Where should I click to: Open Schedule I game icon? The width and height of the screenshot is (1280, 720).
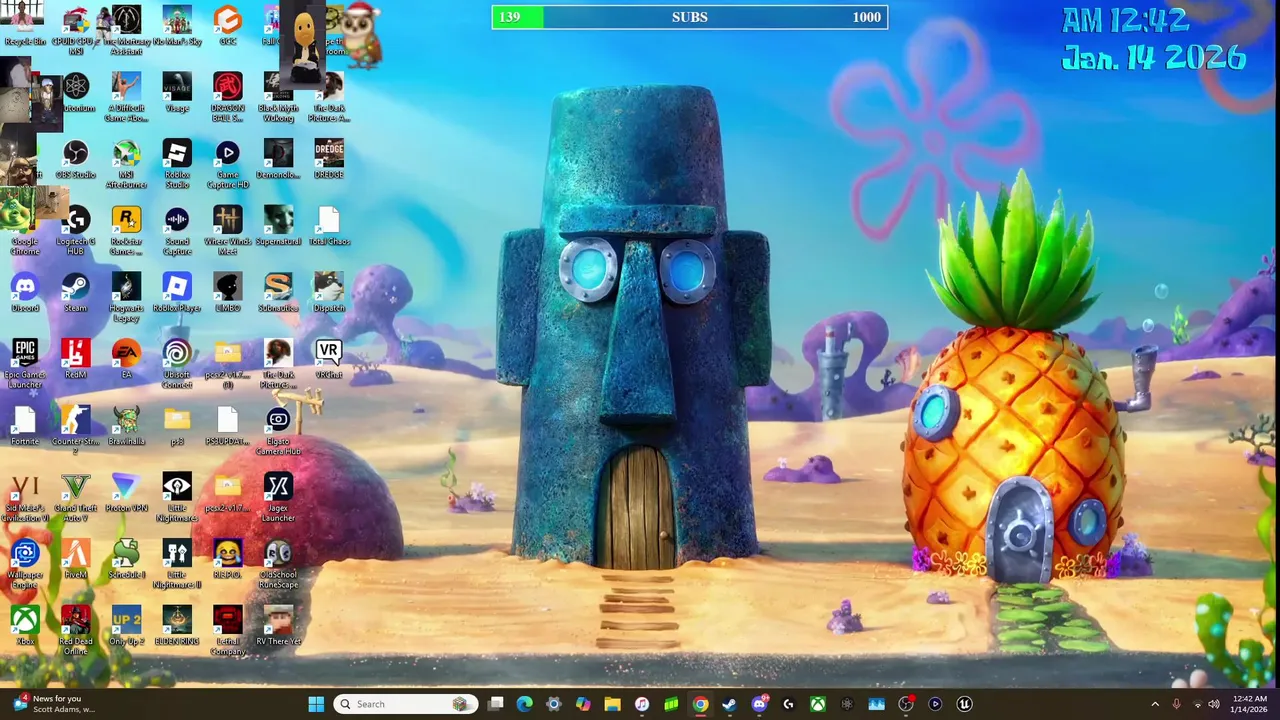coord(126,558)
